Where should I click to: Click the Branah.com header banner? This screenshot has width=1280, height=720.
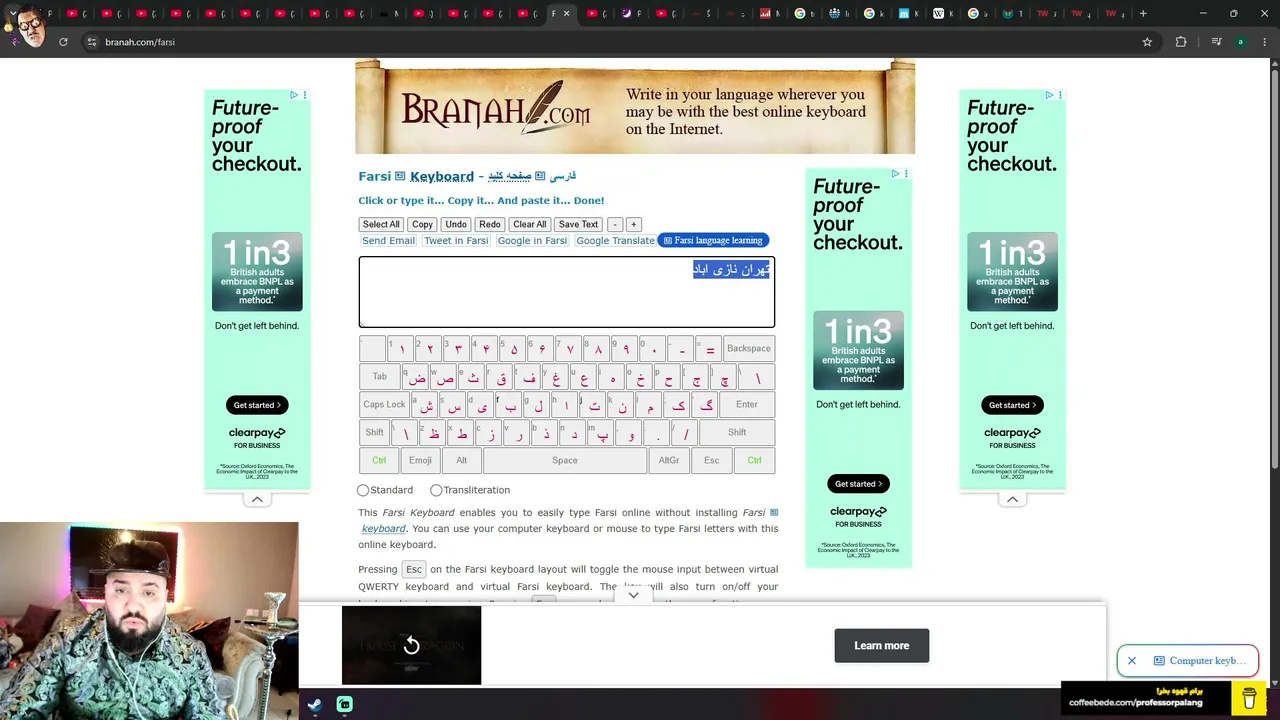click(x=635, y=108)
